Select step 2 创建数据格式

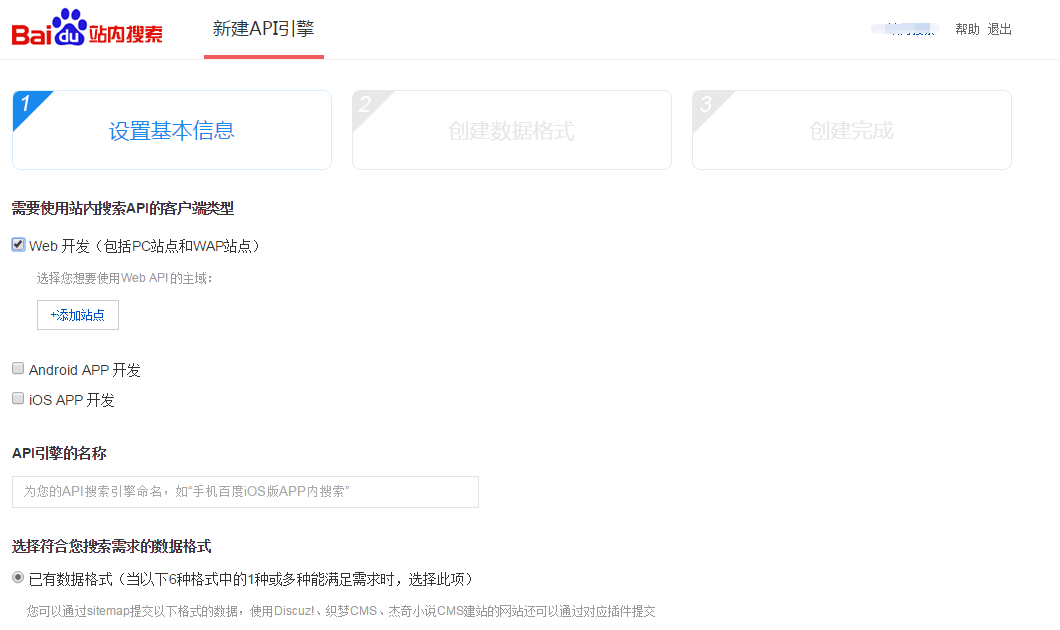512,130
